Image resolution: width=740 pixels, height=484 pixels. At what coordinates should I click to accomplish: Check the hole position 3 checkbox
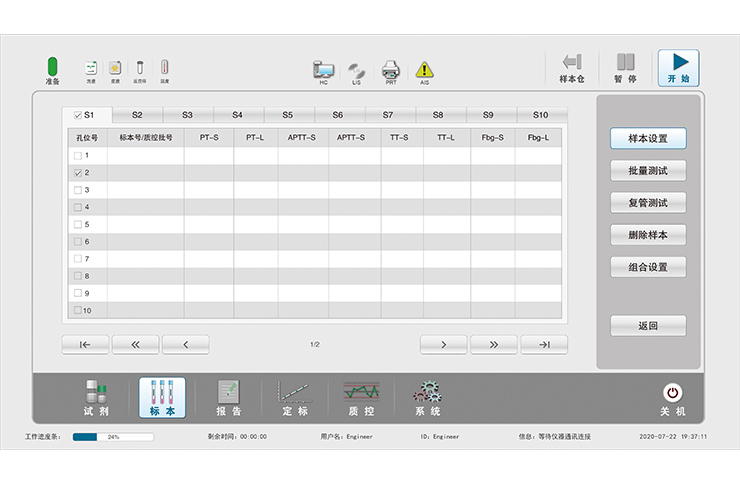tap(78, 190)
